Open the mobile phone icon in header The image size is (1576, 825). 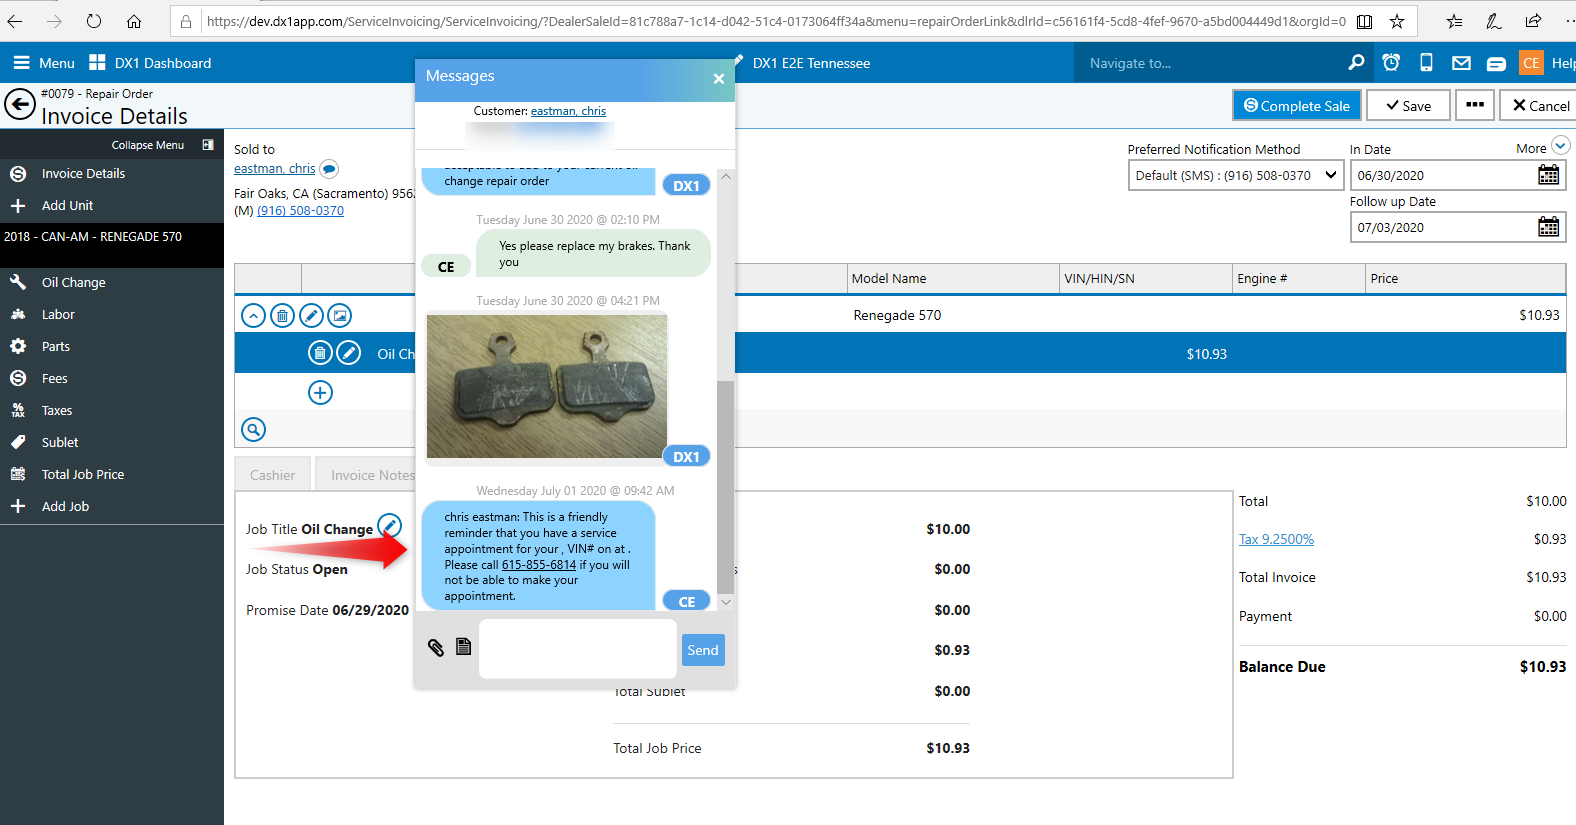(x=1426, y=63)
